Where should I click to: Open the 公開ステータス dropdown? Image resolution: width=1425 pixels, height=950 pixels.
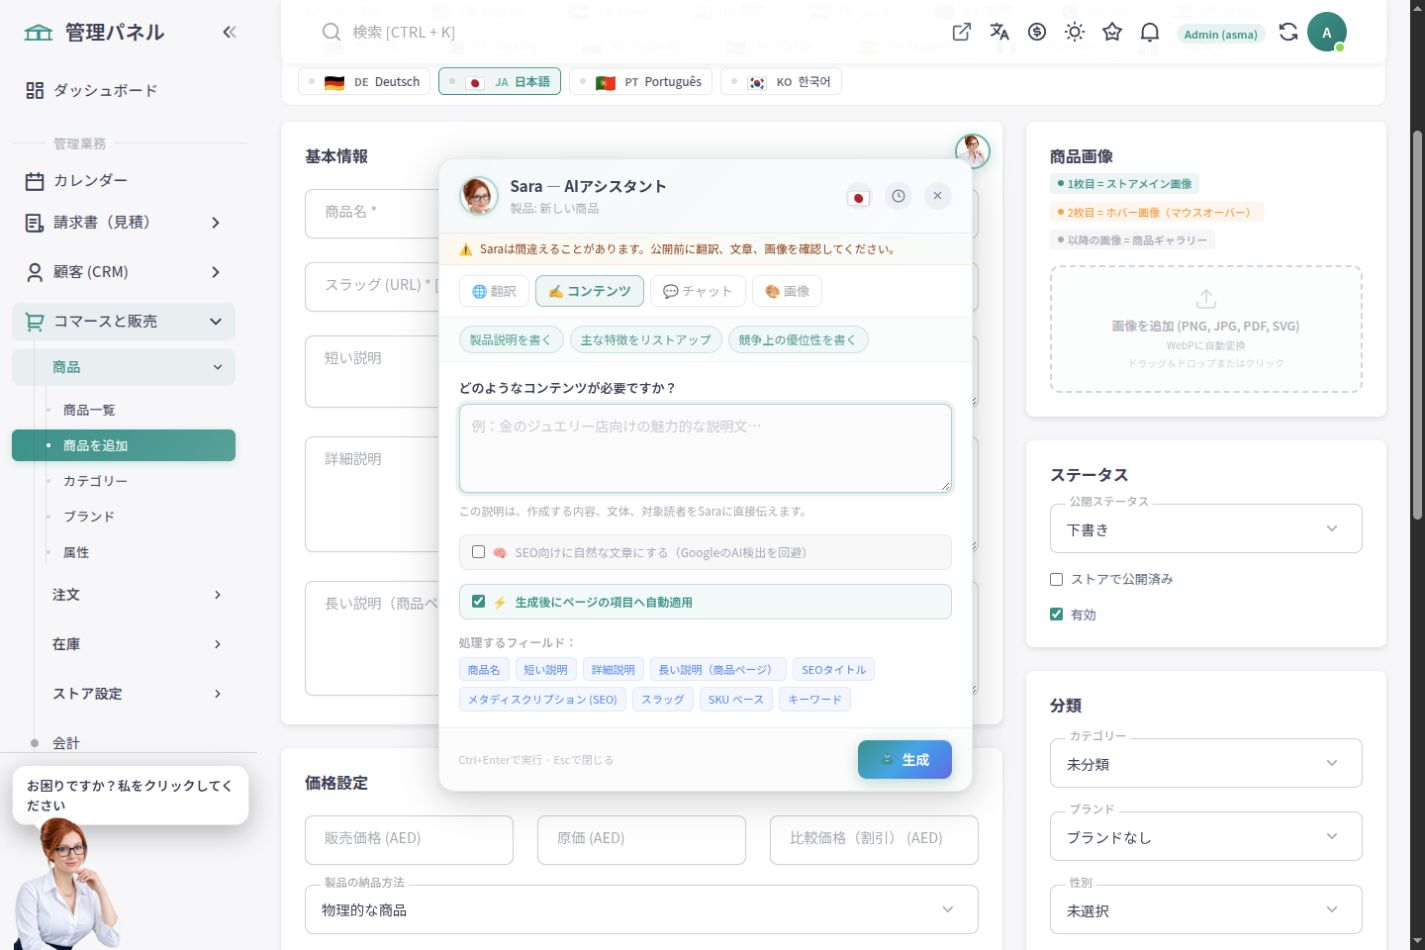[1206, 529]
